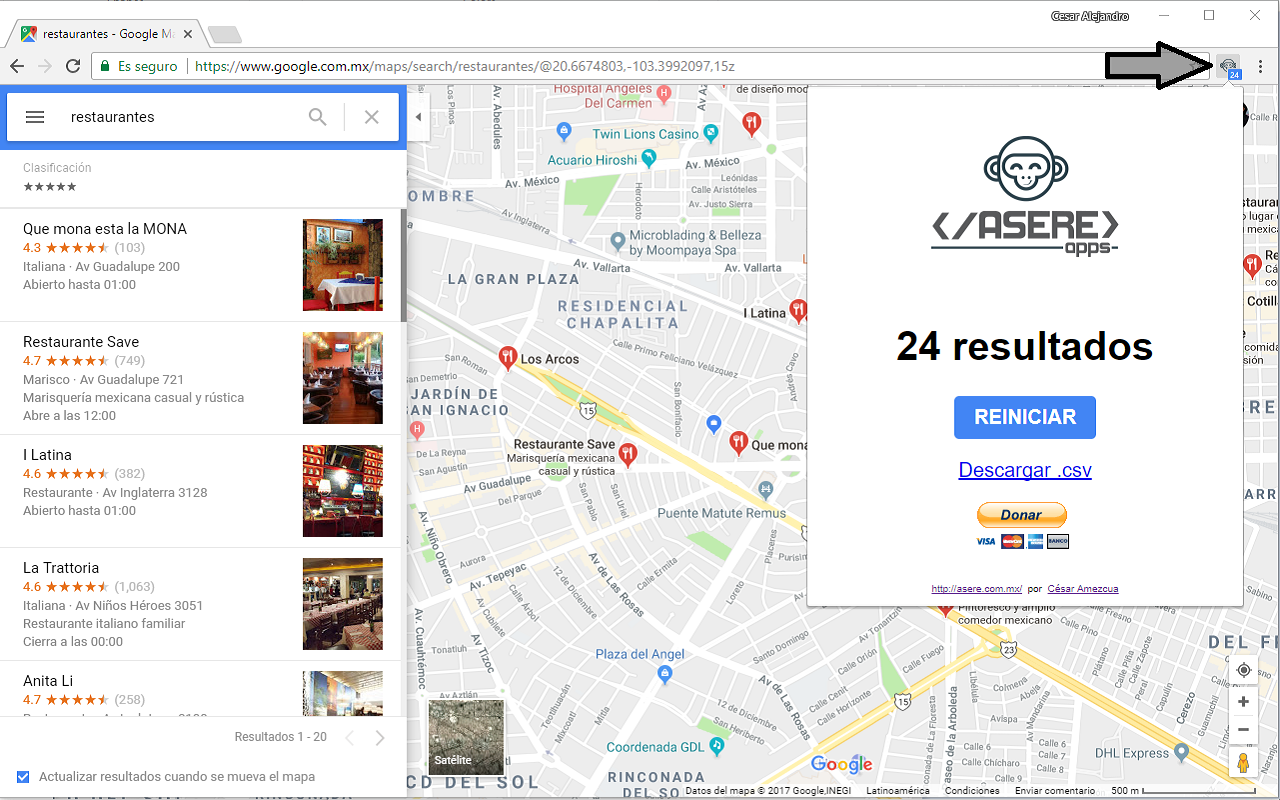This screenshot has width=1280, height=800.
Task: Go to next results page arrow
Action: click(380, 738)
